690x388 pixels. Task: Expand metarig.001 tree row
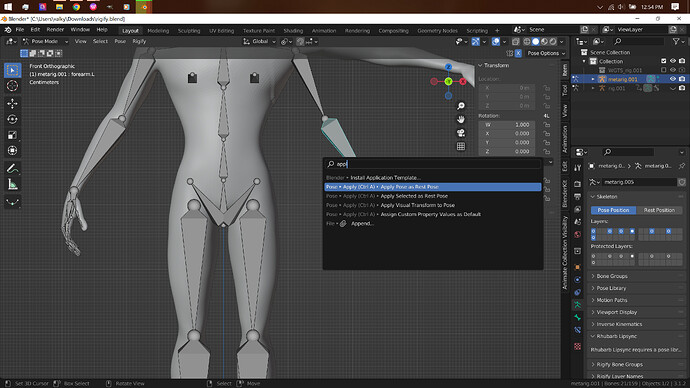coord(593,79)
